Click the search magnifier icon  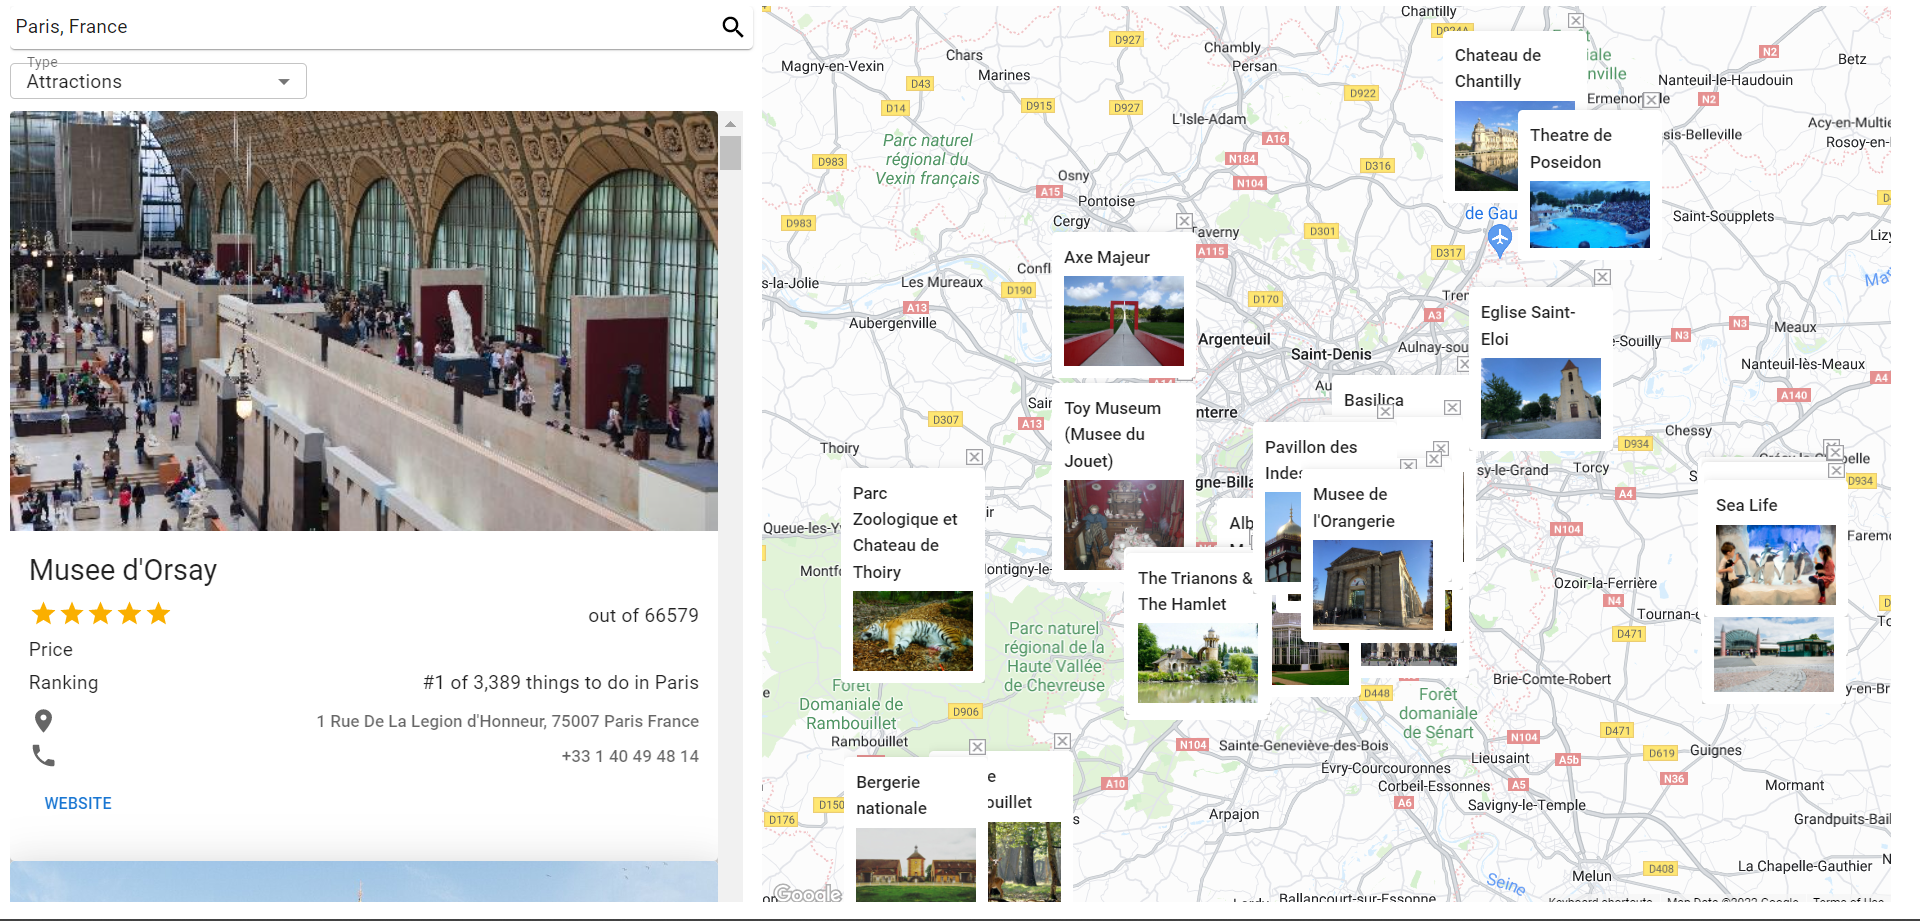click(733, 27)
